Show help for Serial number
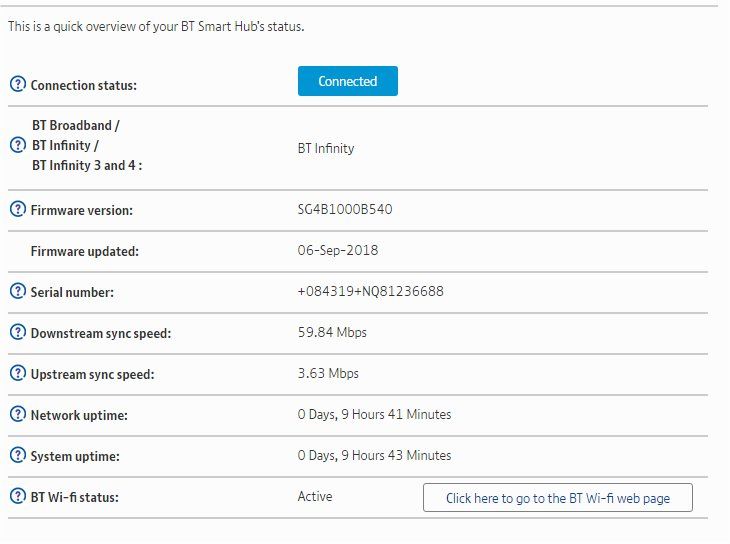The height and width of the screenshot is (544, 730). pos(17,291)
